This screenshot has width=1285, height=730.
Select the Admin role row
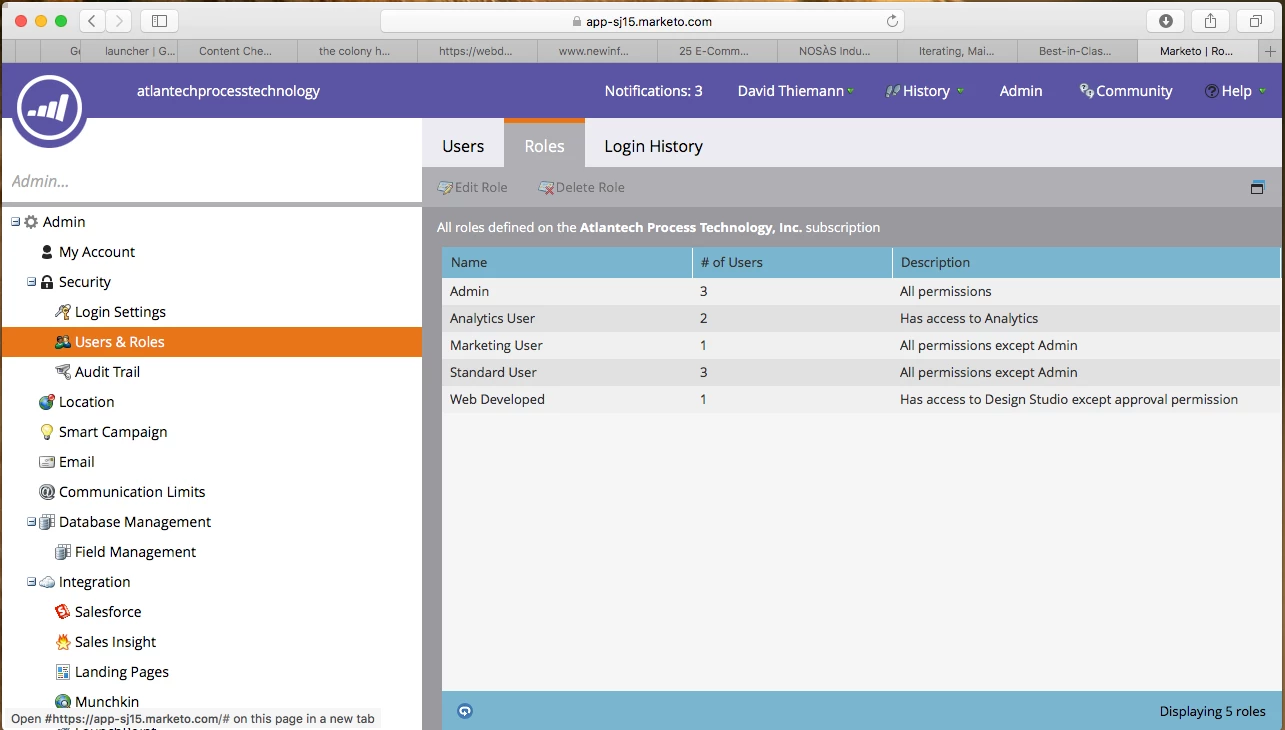tap(861, 291)
